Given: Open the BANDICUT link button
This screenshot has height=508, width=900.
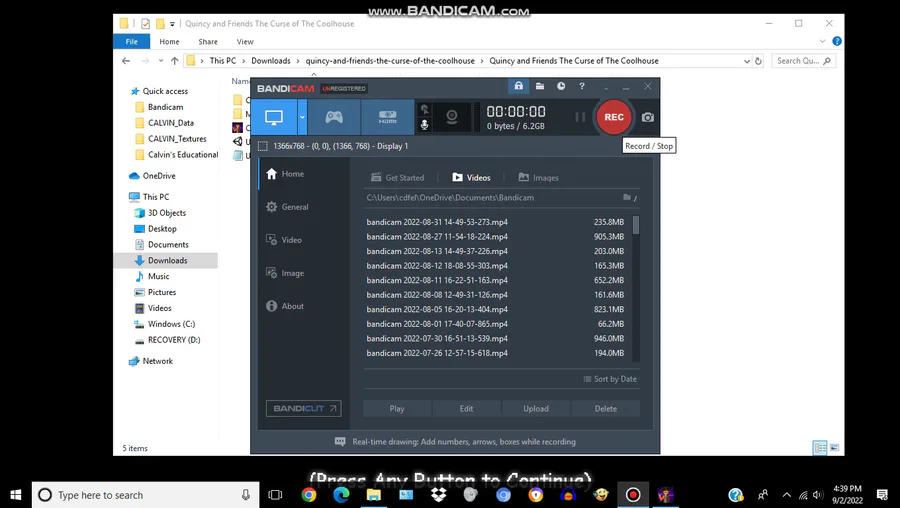Looking at the screenshot, I should [303, 409].
